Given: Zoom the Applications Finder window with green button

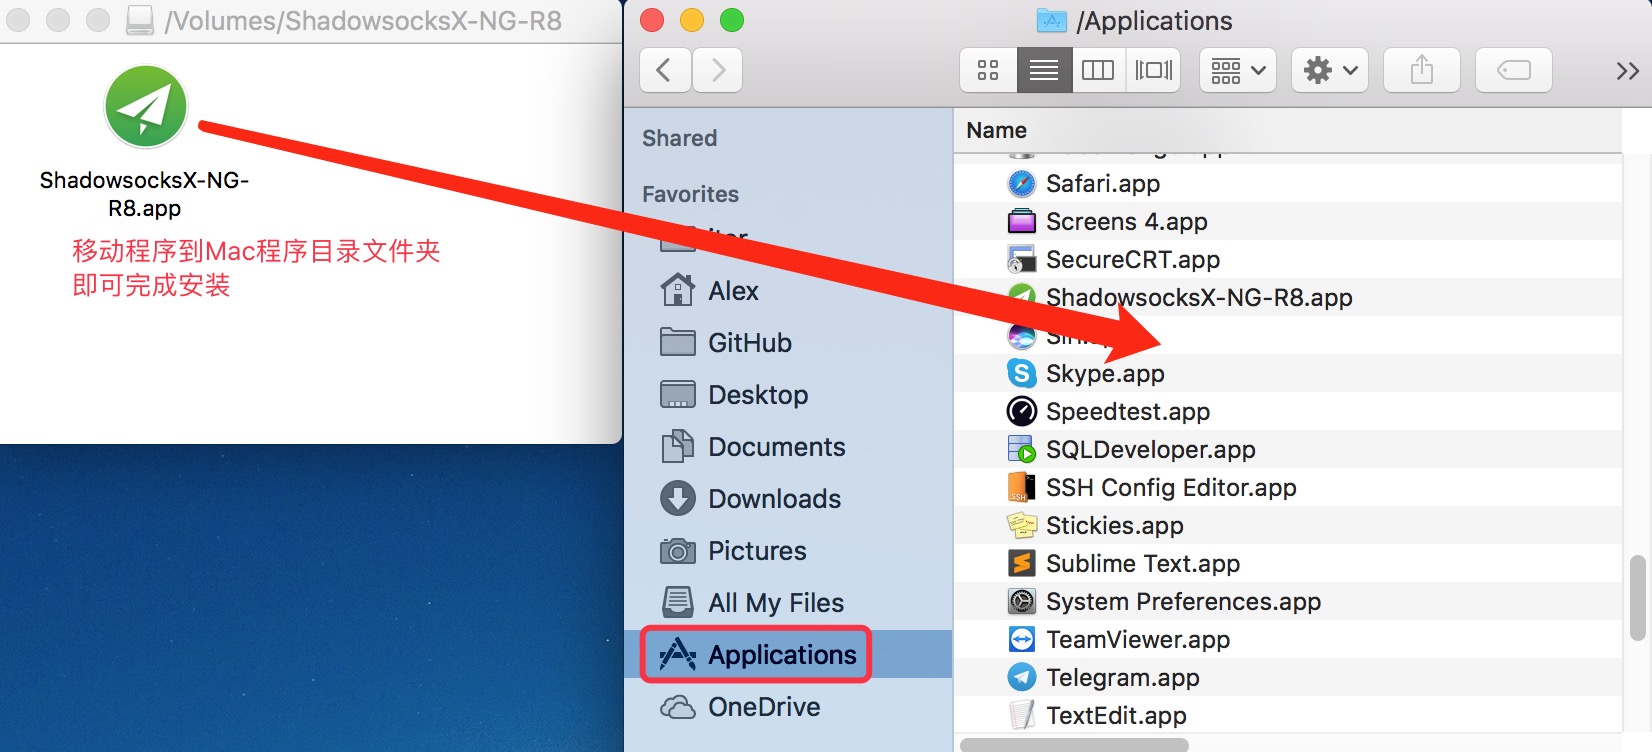Looking at the screenshot, I should 732,20.
